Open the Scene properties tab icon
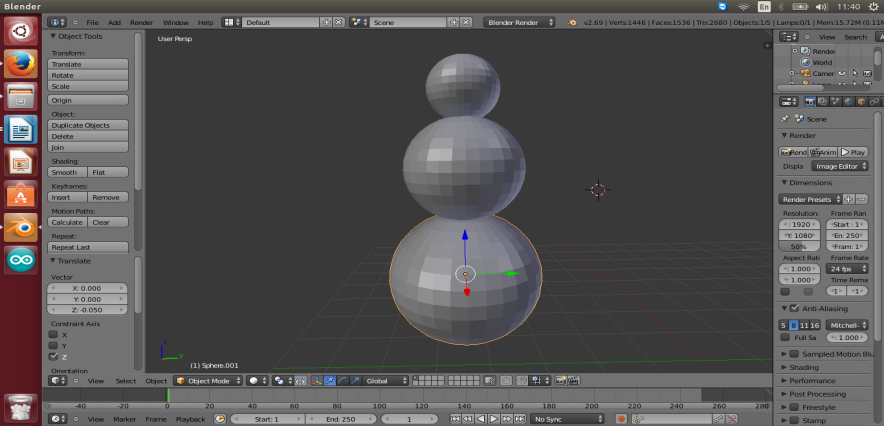Screen dimensions: 884x426 [836, 101]
